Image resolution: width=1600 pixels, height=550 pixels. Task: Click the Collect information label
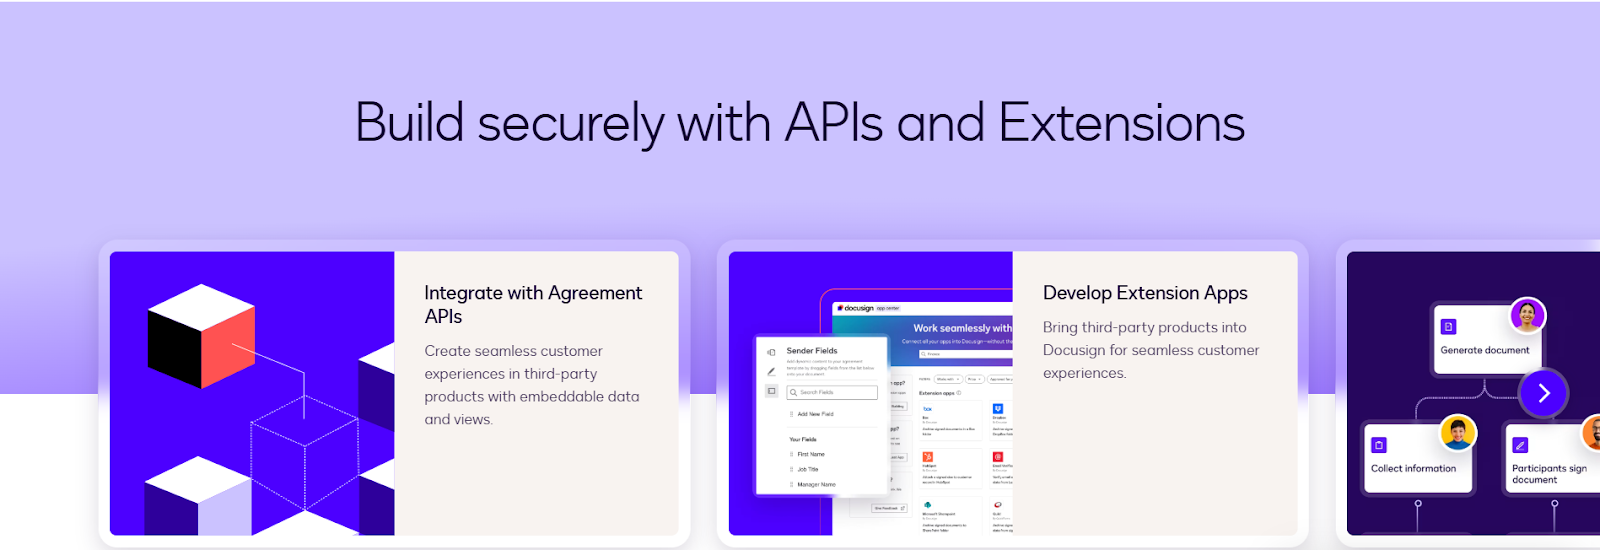1413,468
